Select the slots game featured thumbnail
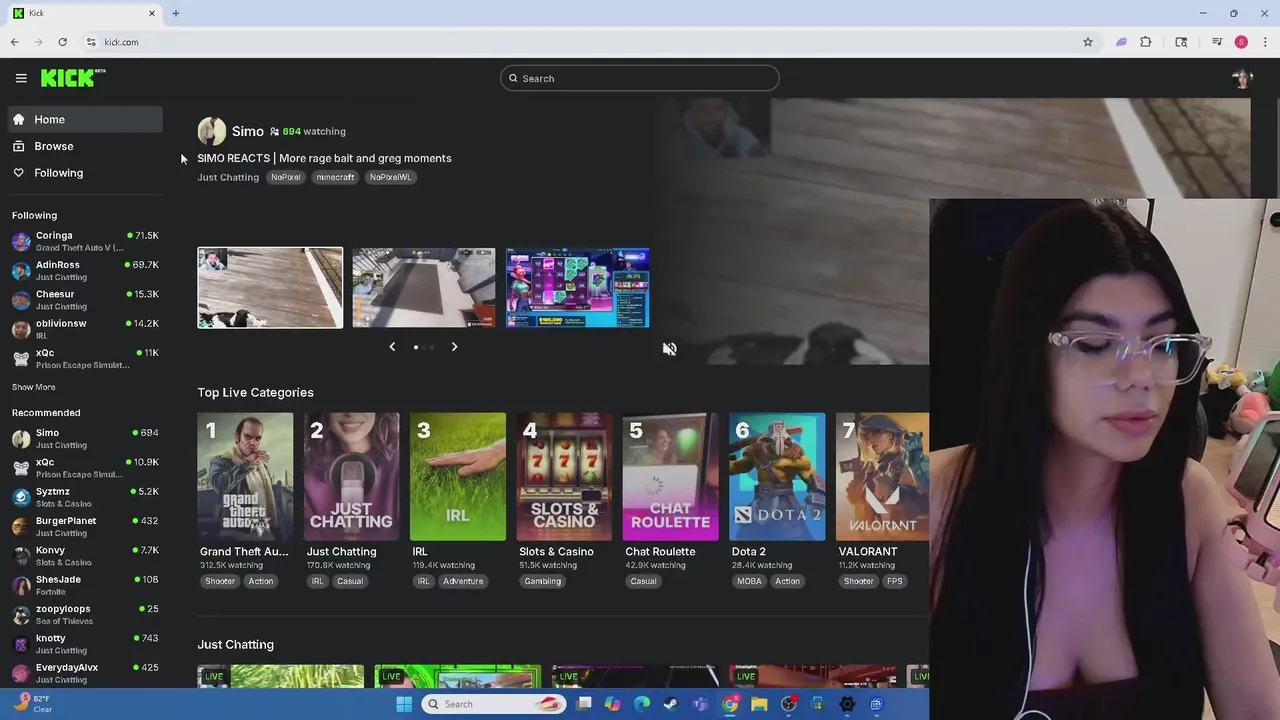The width and height of the screenshot is (1280, 720). [578, 288]
